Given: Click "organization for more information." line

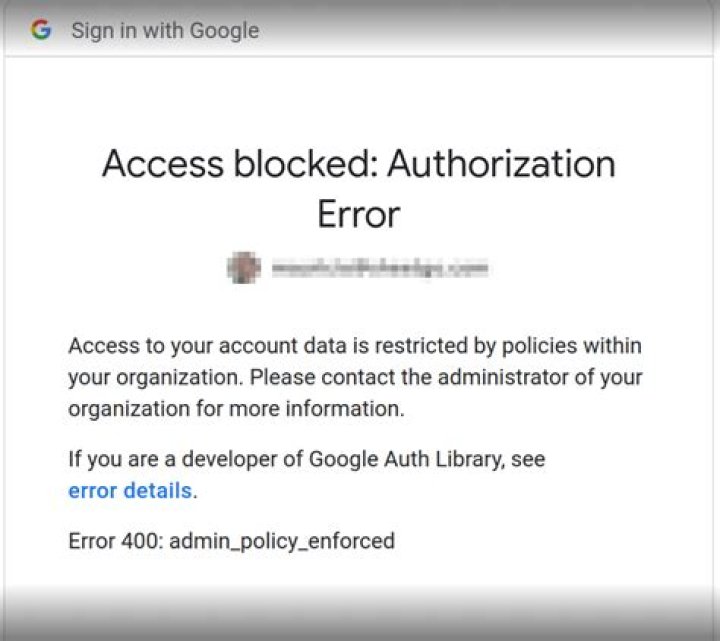Looking at the screenshot, I should click(x=236, y=409).
